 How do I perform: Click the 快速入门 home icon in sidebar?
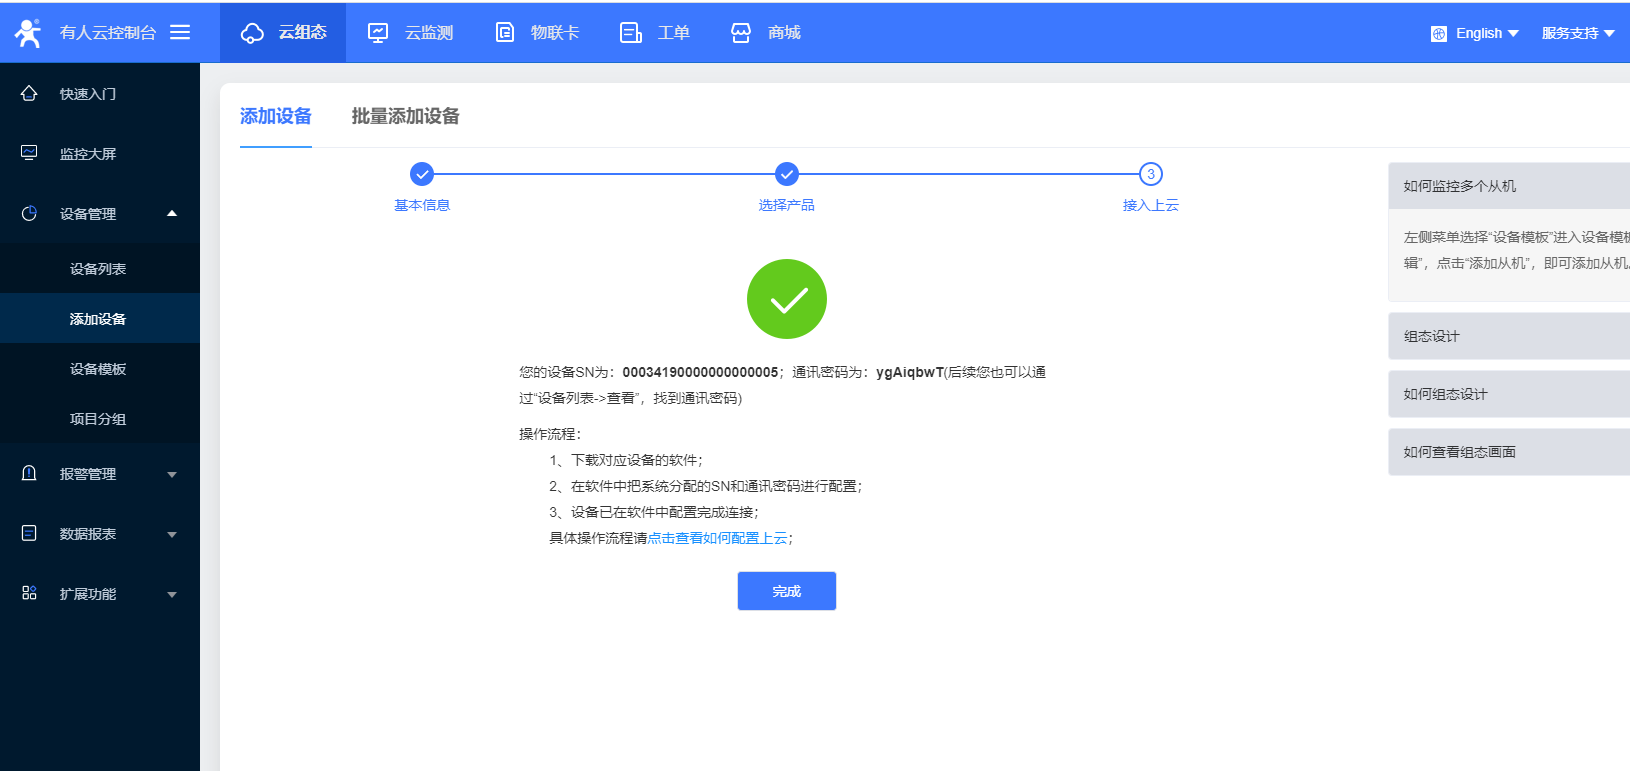tap(29, 93)
